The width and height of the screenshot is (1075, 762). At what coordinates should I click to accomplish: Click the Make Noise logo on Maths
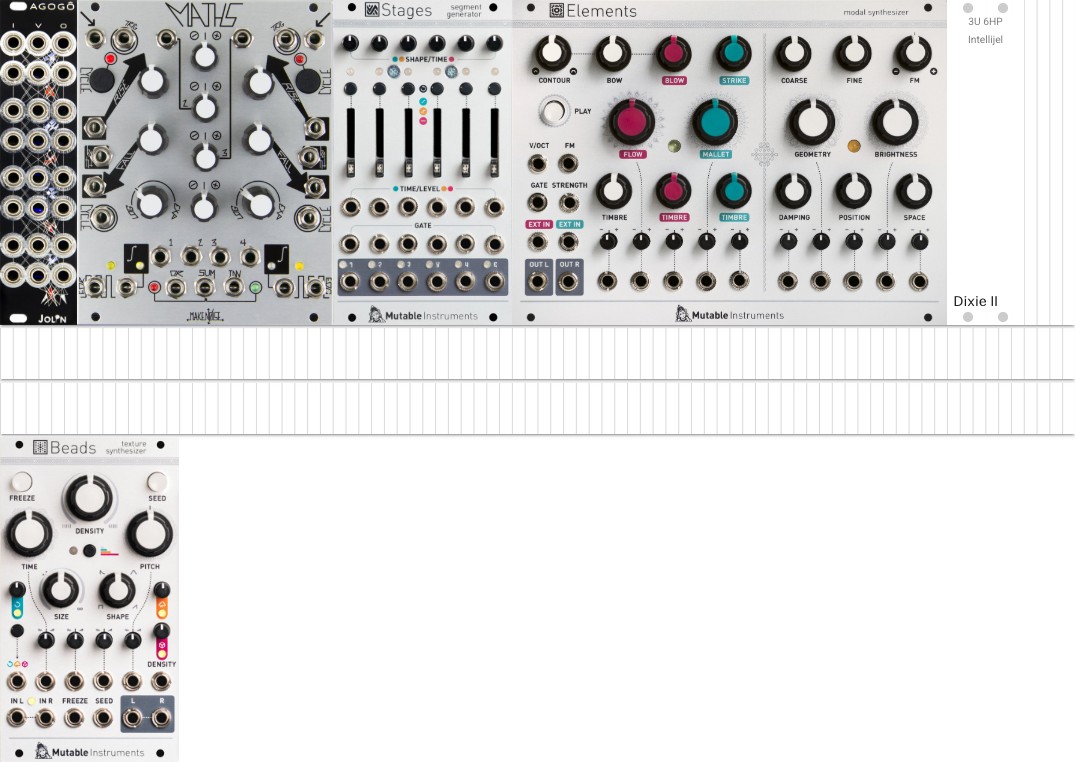[x=206, y=315]
